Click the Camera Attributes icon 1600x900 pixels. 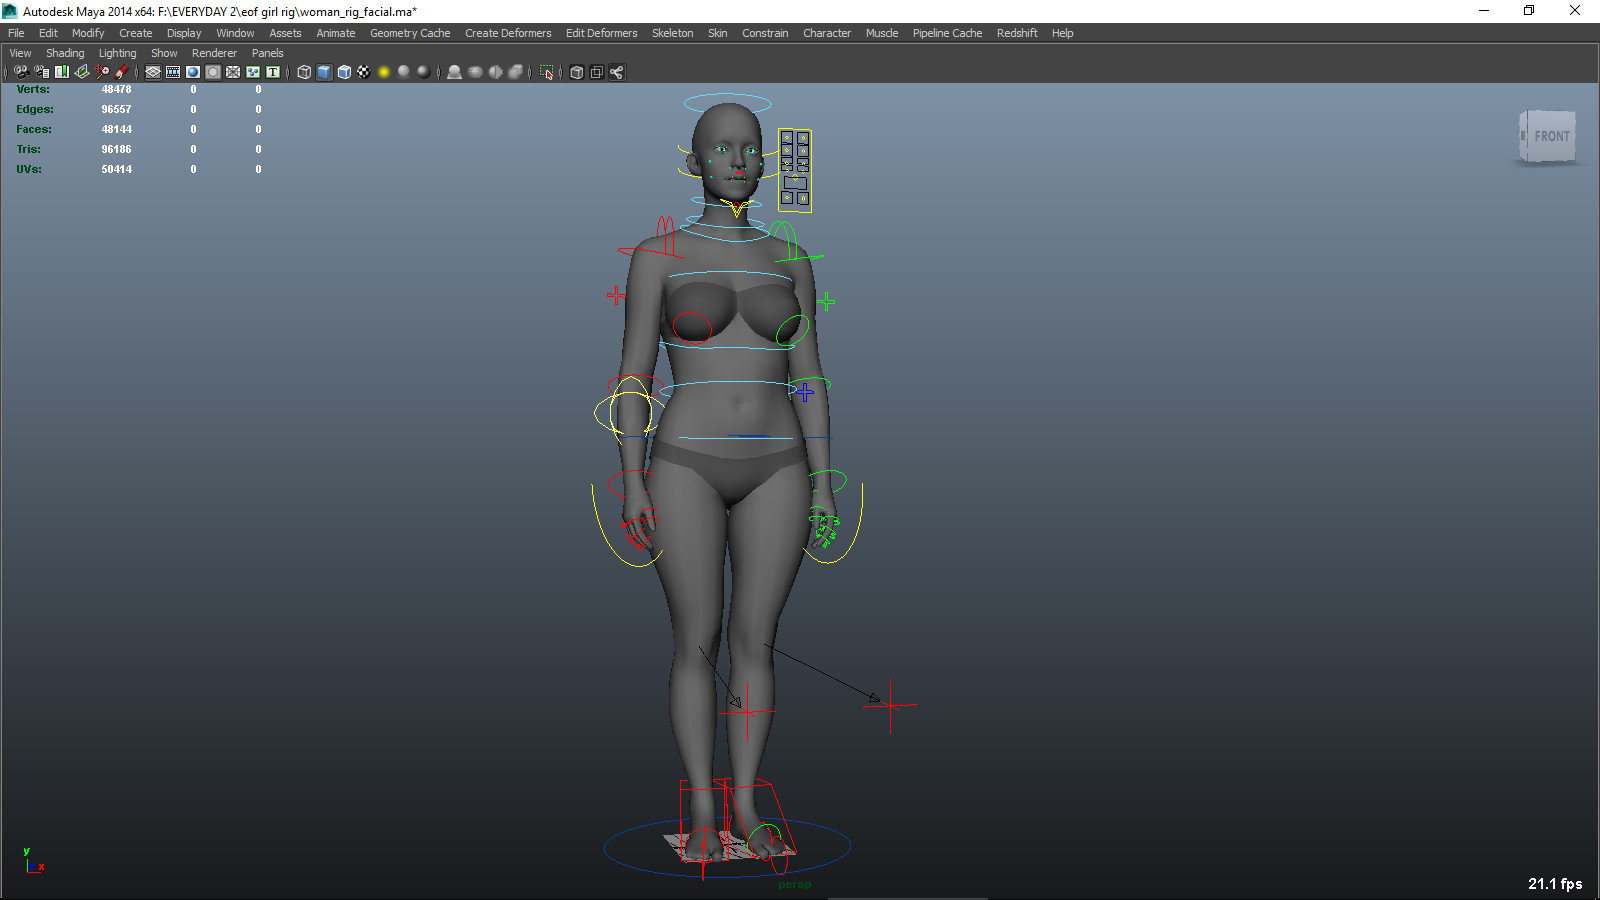pos(42,72)
